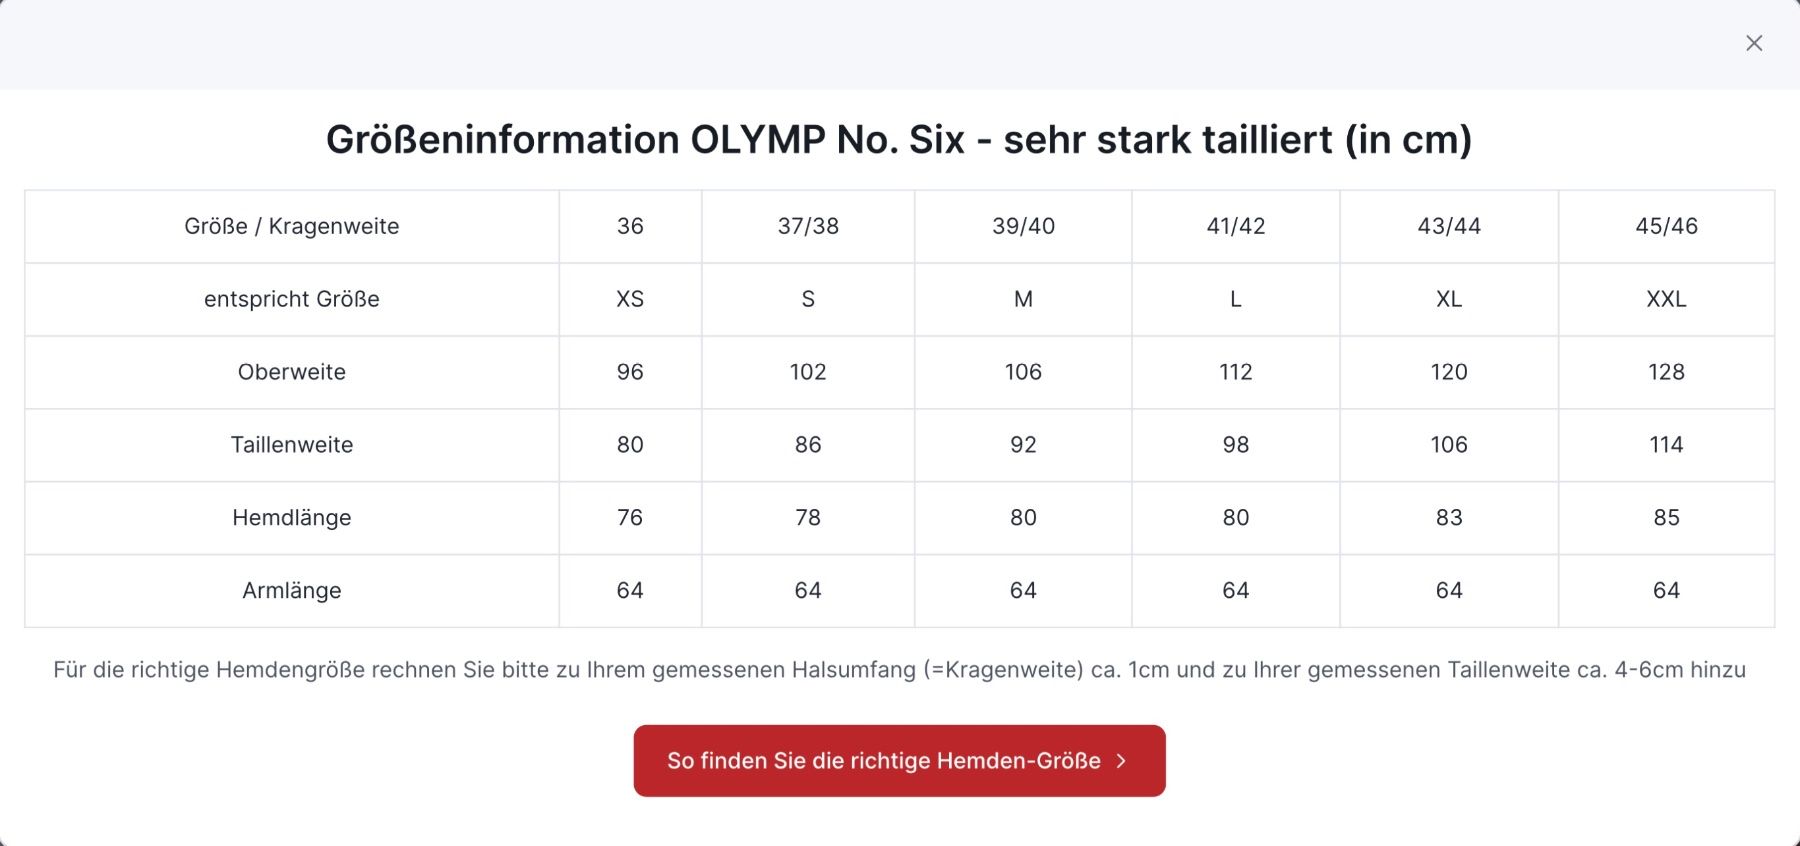Close the size information dialog
Image resolution: width=1800 pixels, height=846 pixels.
coord(1754,43)
